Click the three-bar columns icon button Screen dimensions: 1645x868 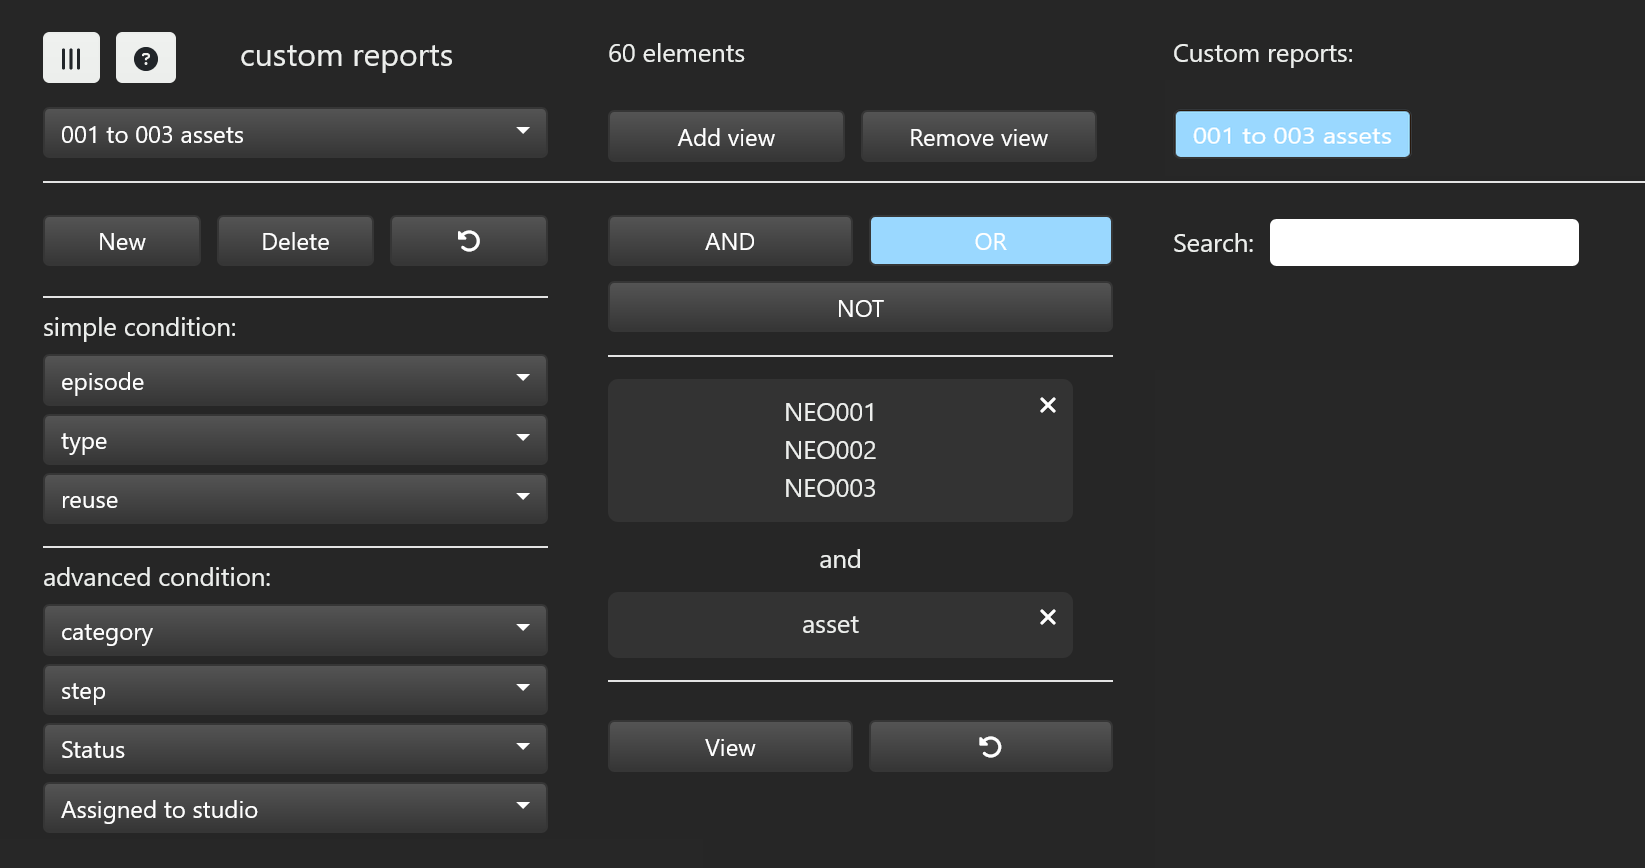point(71,58)
